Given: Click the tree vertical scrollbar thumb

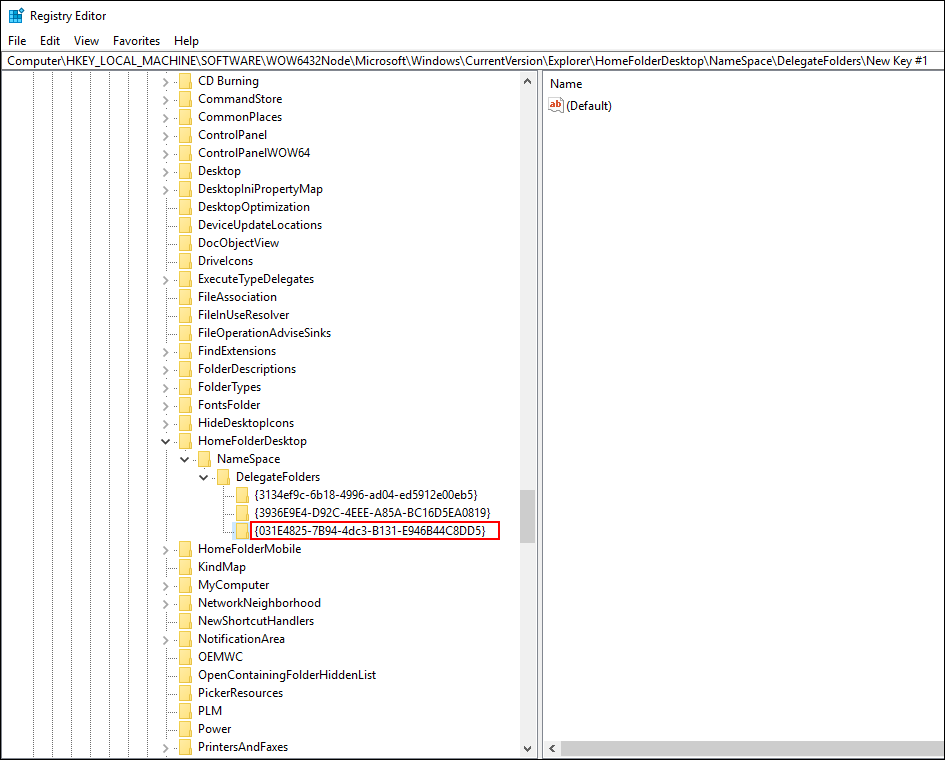Looking at the screenshot, I should click(527, 517).
